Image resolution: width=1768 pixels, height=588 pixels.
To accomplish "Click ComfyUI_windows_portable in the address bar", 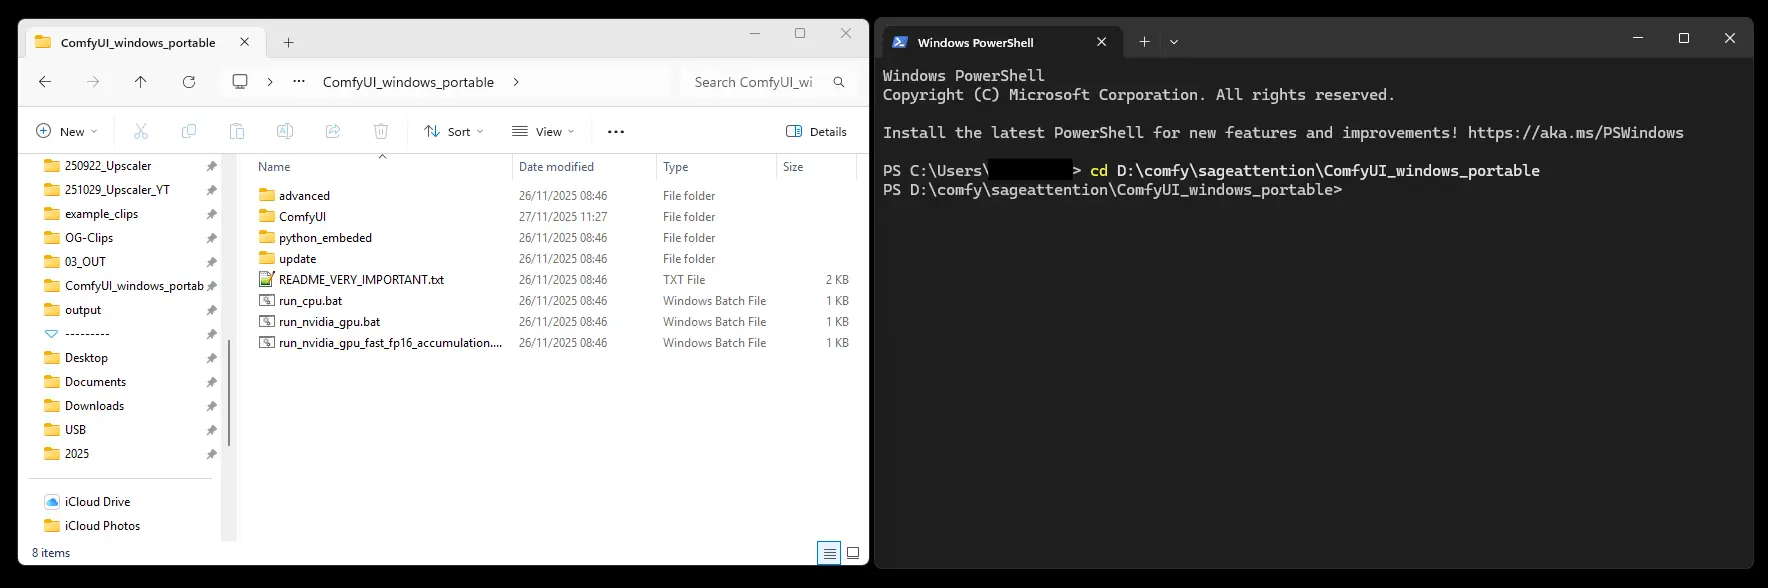I will (x=408, y=82).
